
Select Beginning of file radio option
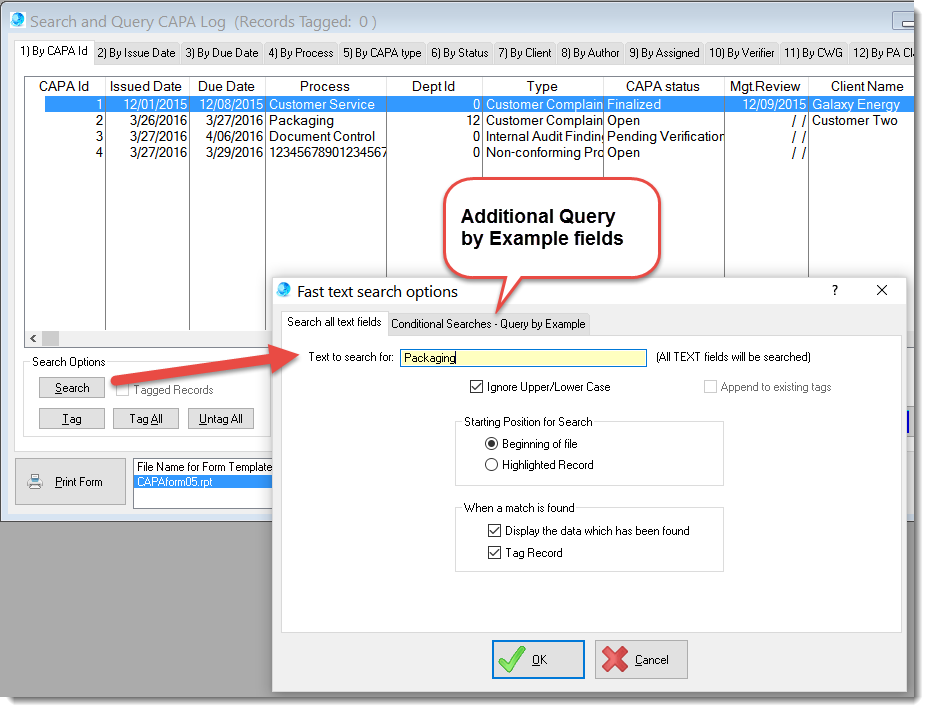coord(491,444)
